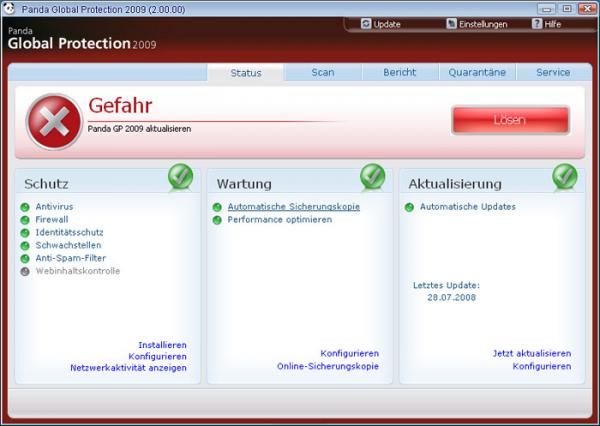Click the red Gefahr danger X icon

pyautogui.click(x=54, y=121)
